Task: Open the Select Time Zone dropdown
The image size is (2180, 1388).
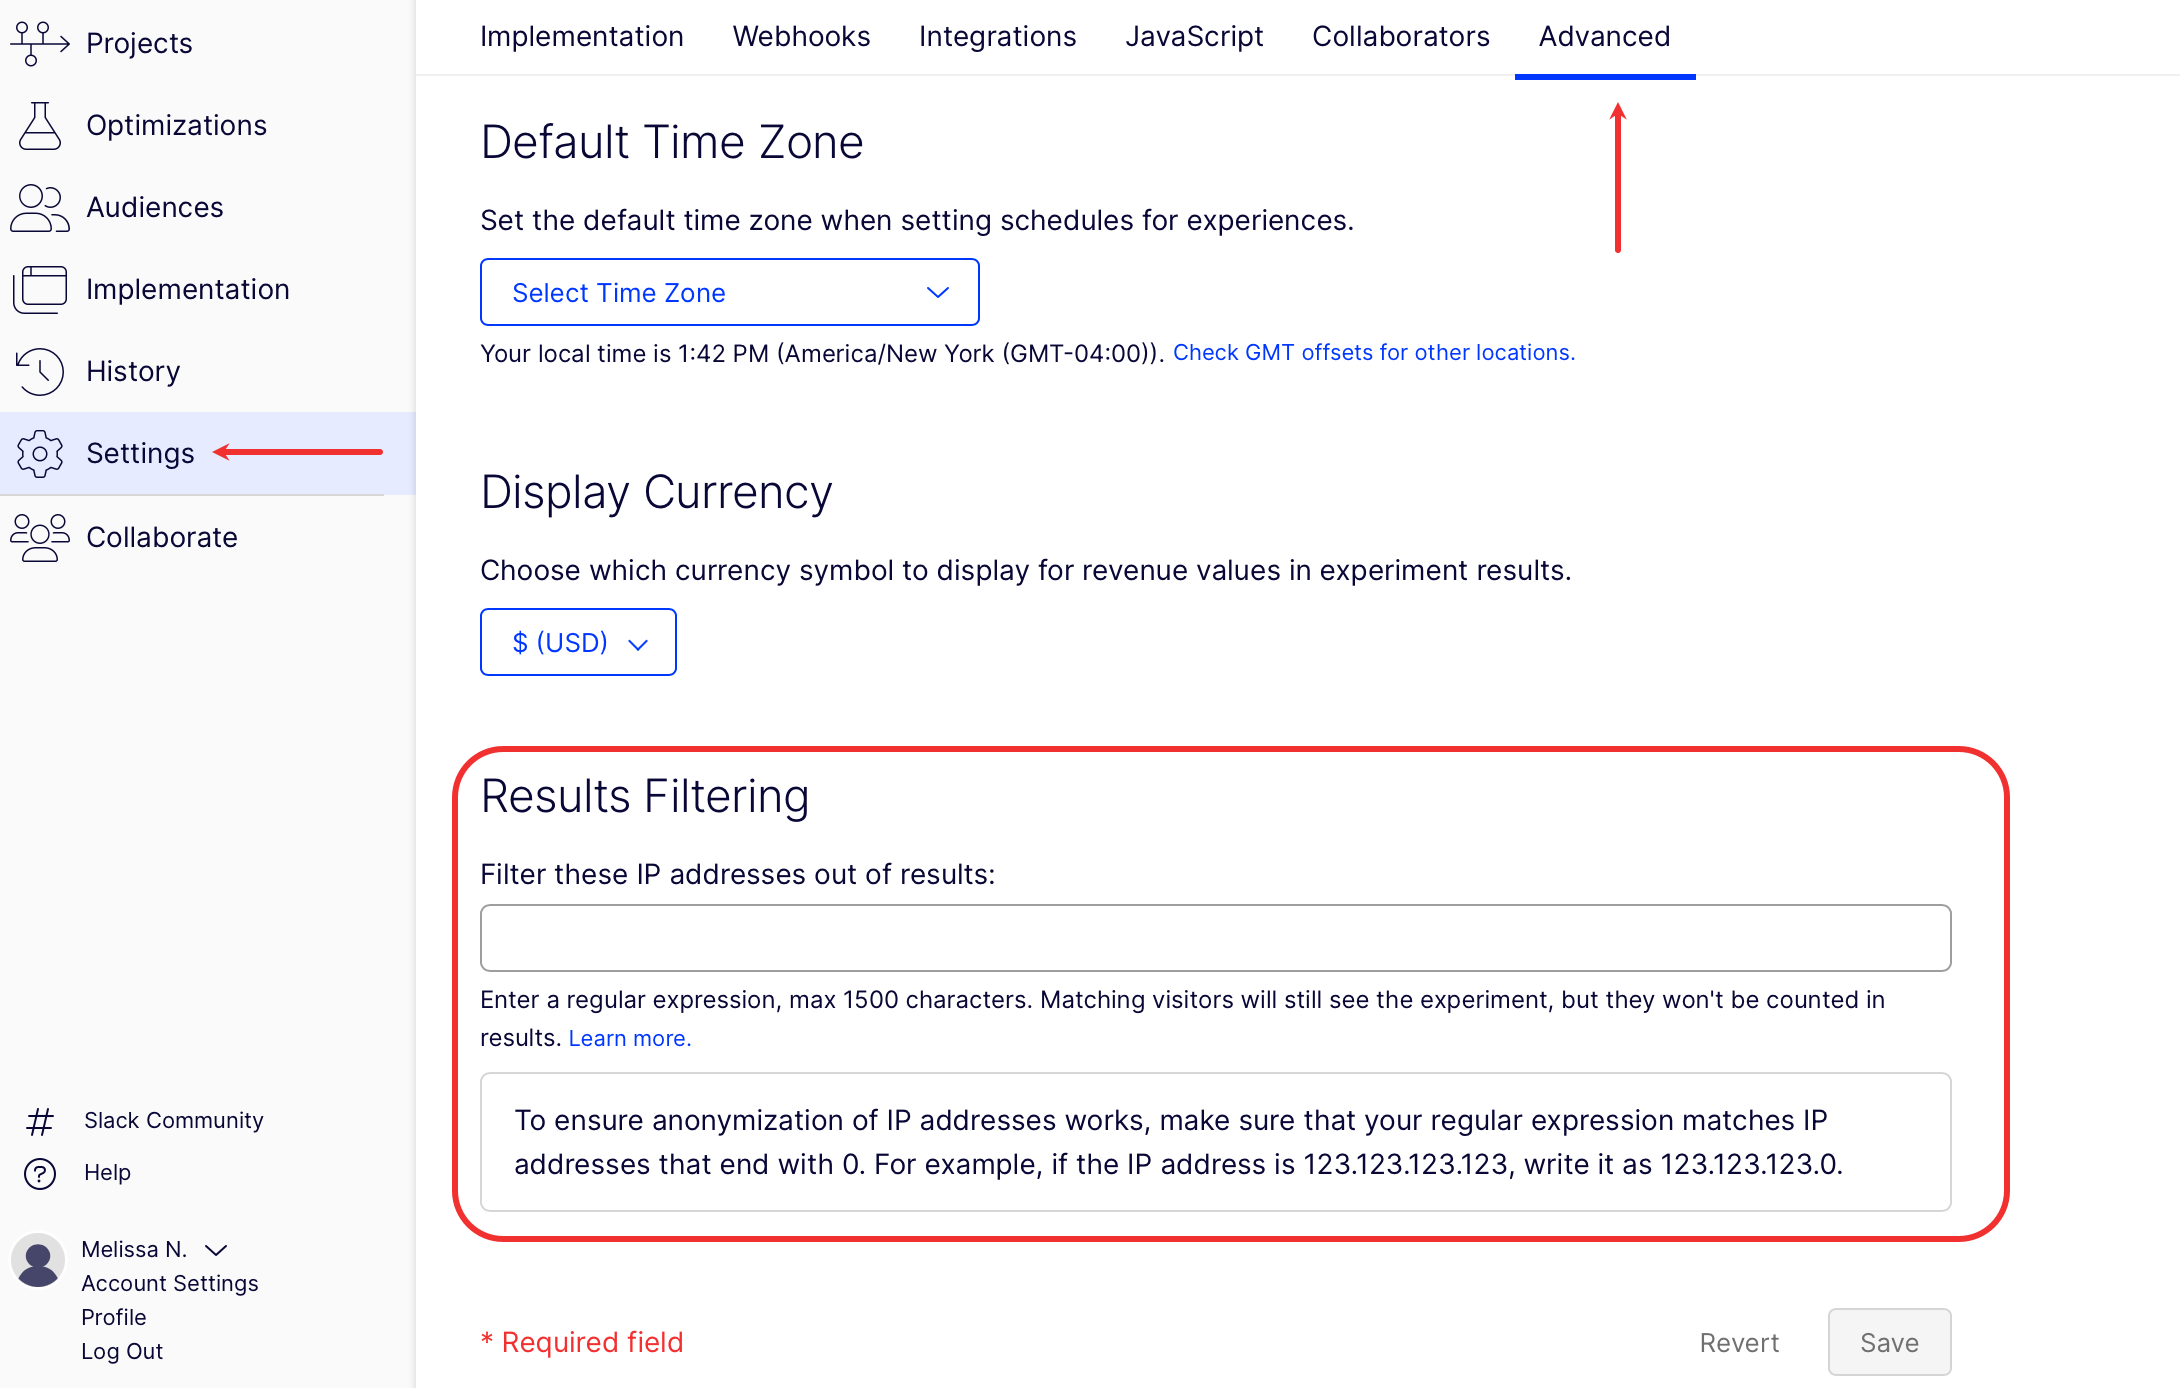Action: point(729,292)
